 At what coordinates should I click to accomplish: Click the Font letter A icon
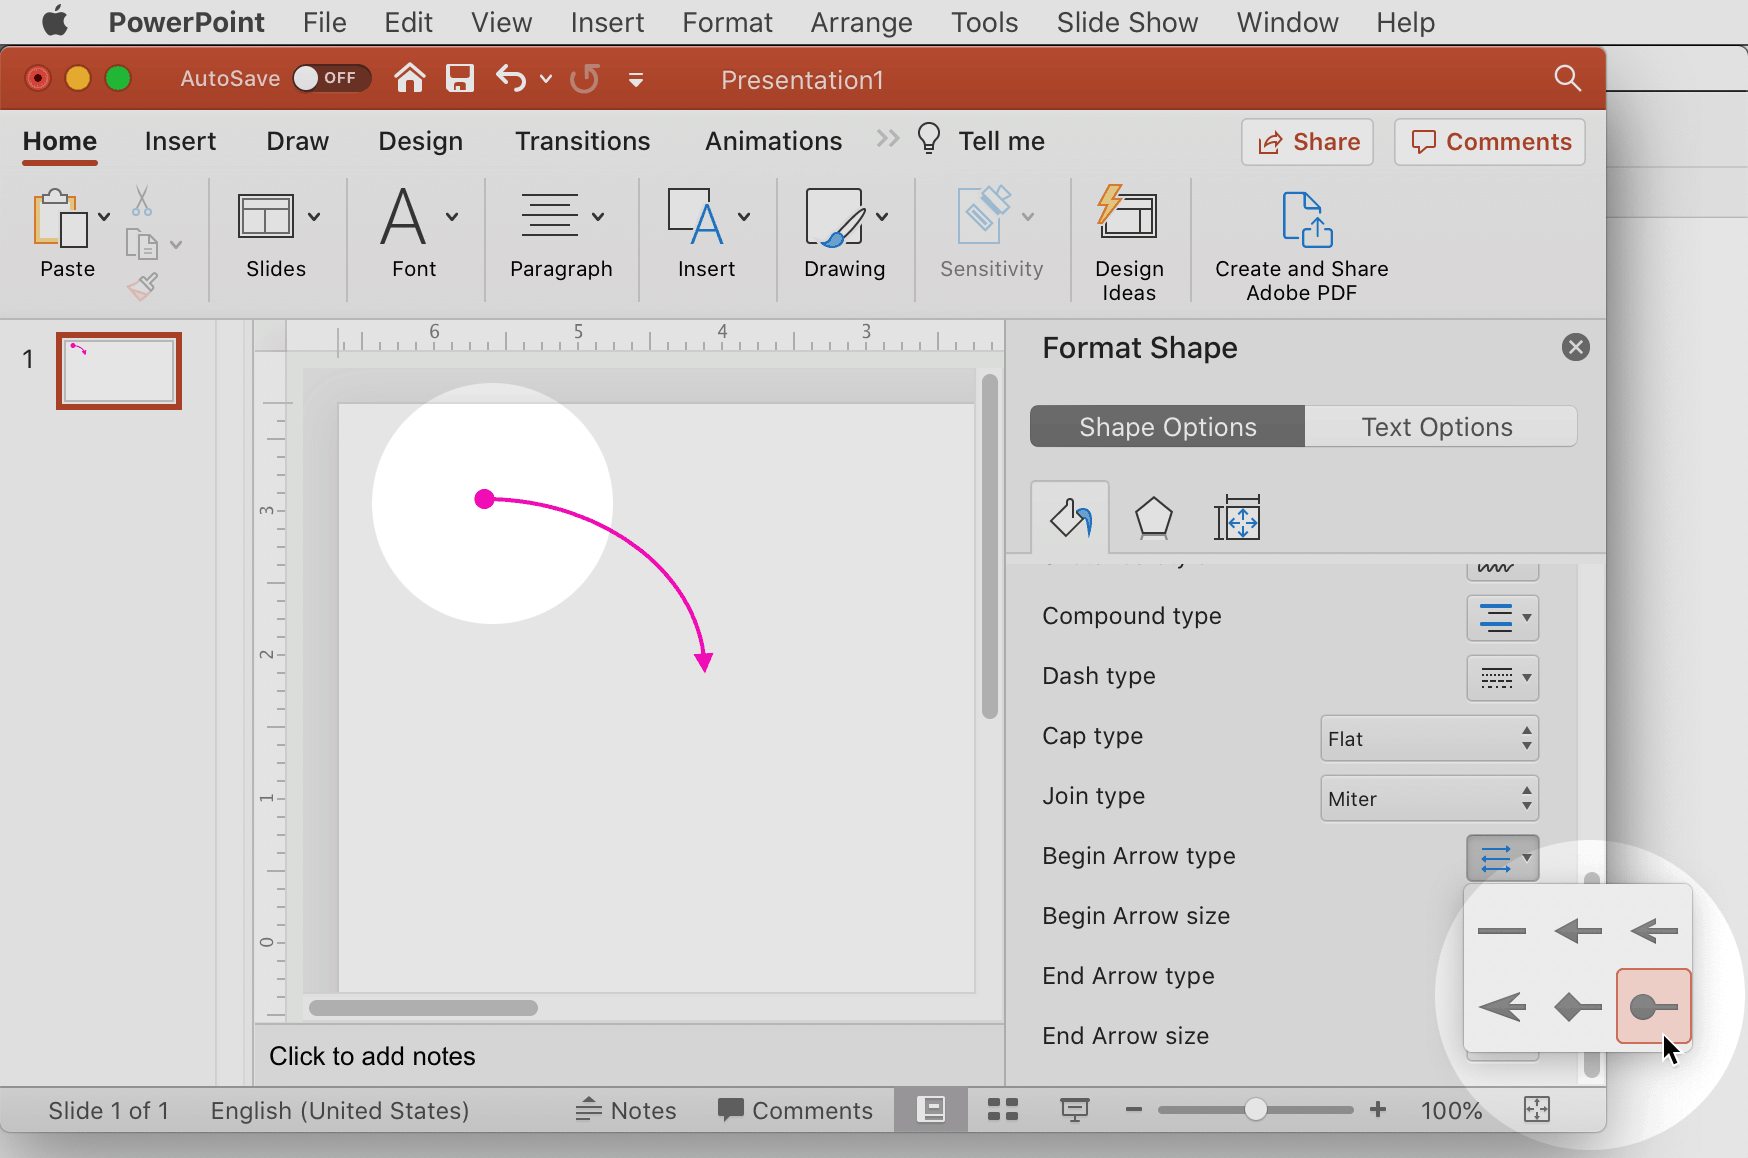coord(404,217)
